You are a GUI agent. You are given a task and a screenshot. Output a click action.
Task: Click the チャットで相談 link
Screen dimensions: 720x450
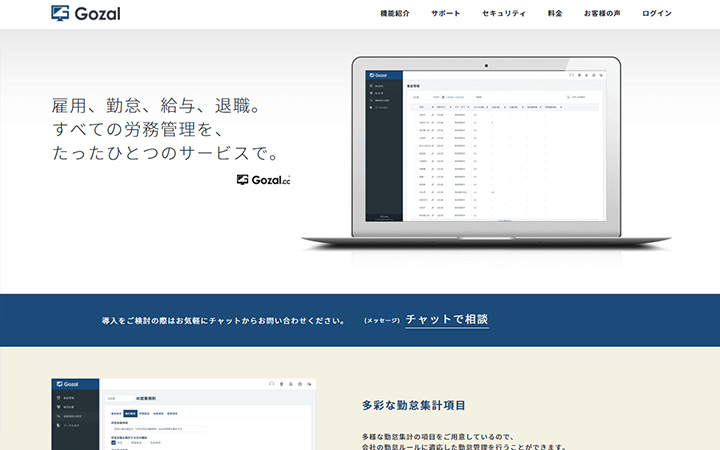pos(447,320)
